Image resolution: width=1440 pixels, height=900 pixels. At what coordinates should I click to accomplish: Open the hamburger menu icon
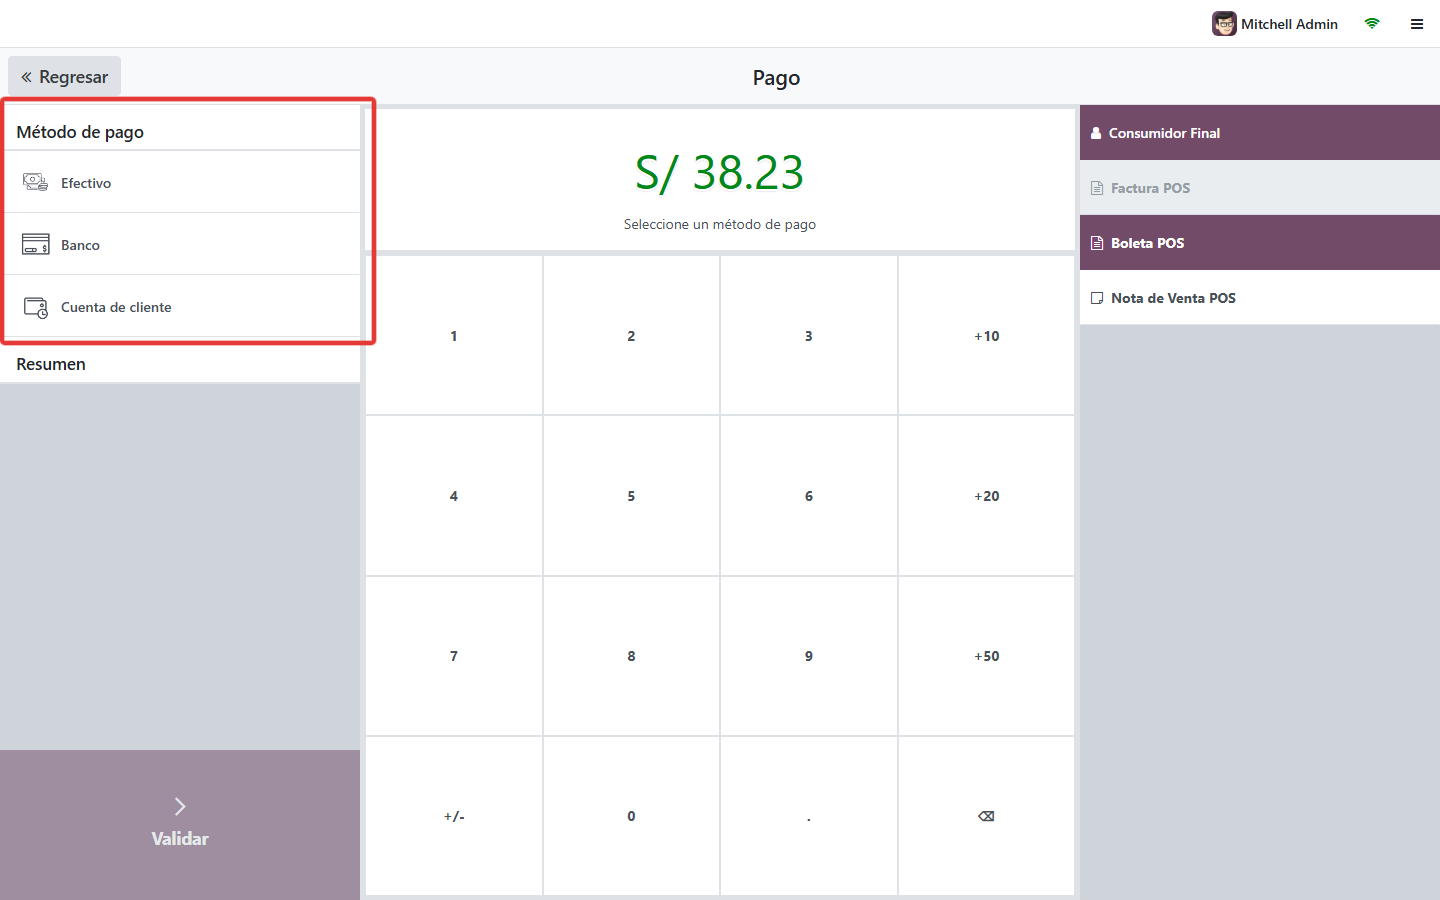click(1417, 24)
